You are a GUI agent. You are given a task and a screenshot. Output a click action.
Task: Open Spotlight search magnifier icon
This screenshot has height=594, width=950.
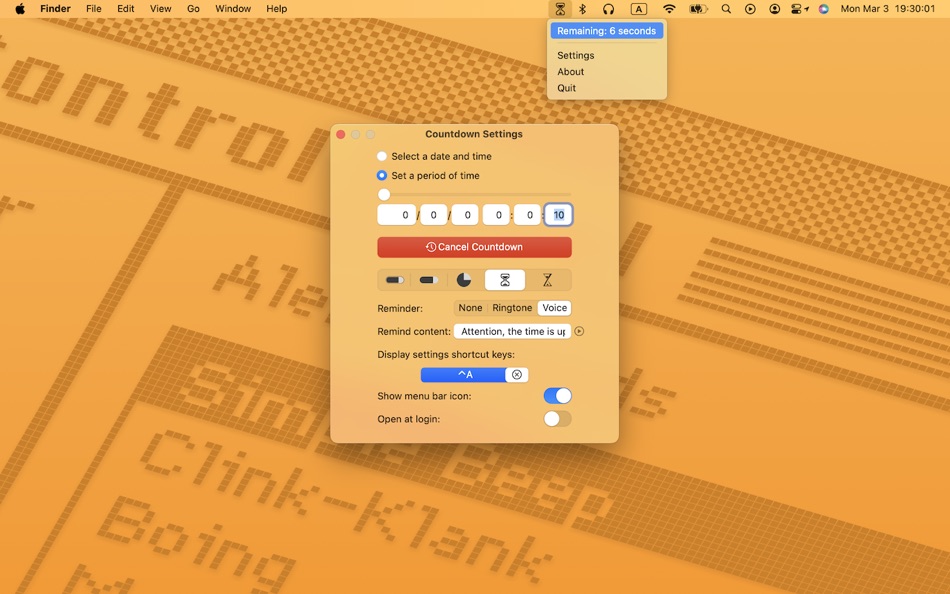(726, 8)
